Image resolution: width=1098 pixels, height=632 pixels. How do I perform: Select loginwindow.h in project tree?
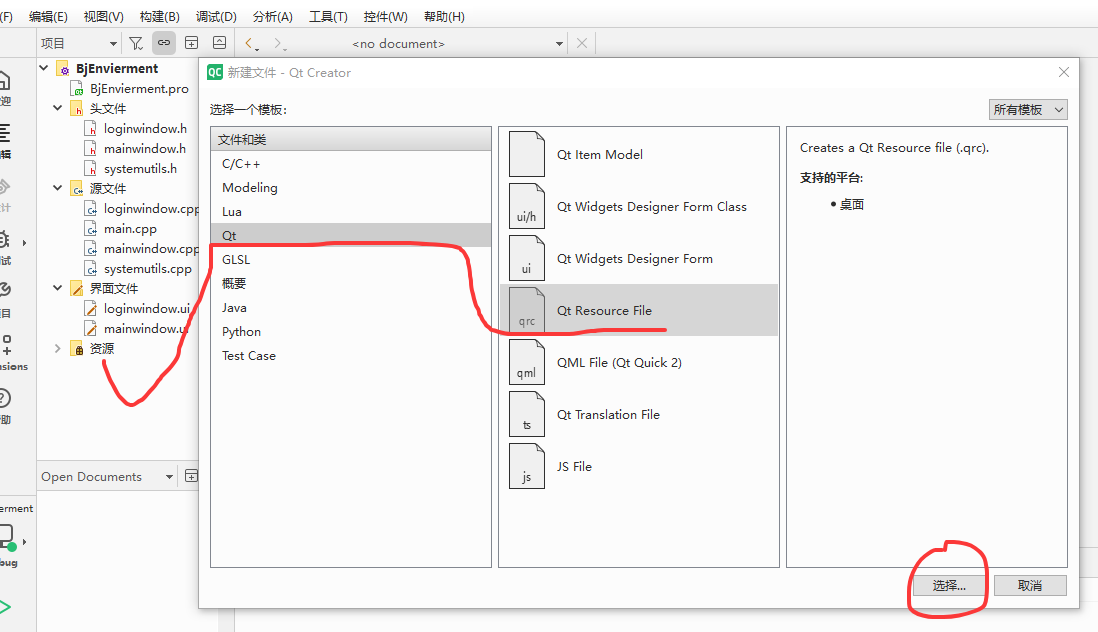point(145,128)
